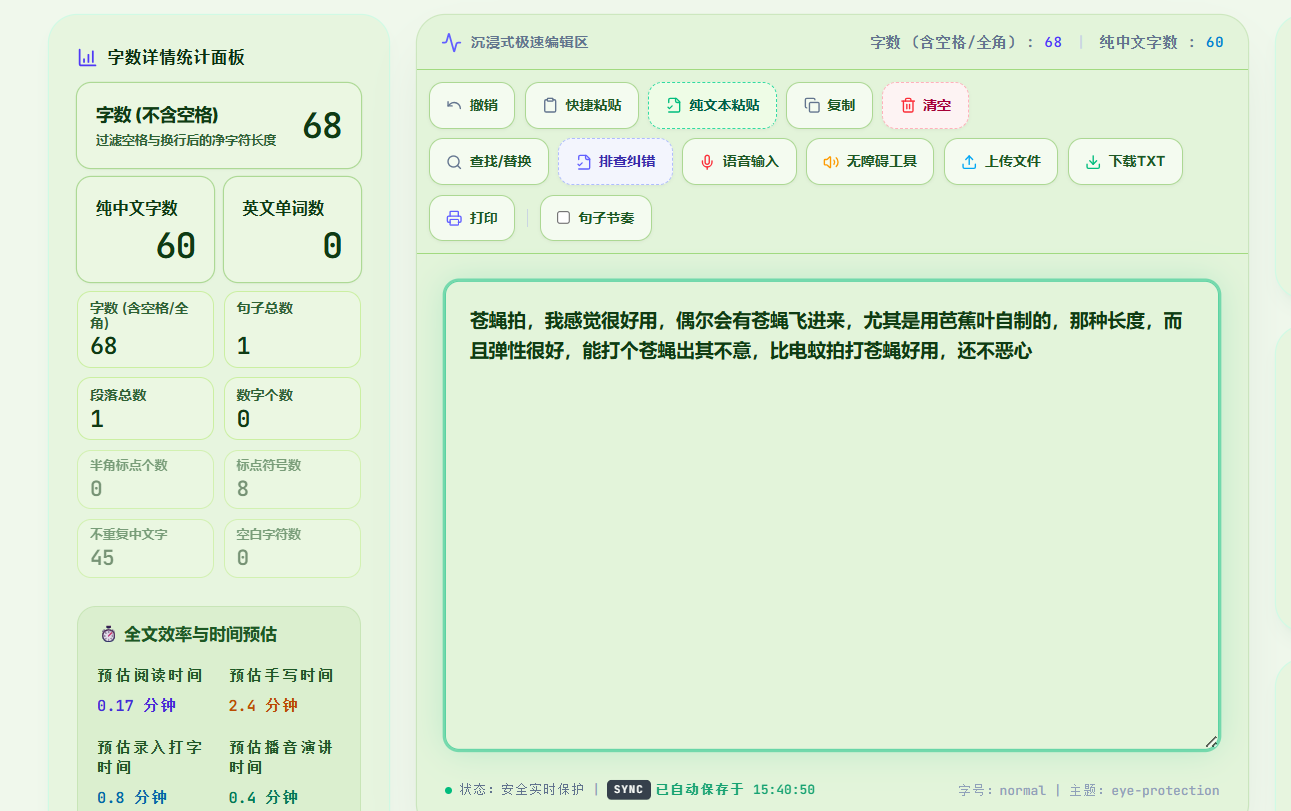Click the 英文单词数 0 card
1291x811 pixels.
click(x=292, y=229)
